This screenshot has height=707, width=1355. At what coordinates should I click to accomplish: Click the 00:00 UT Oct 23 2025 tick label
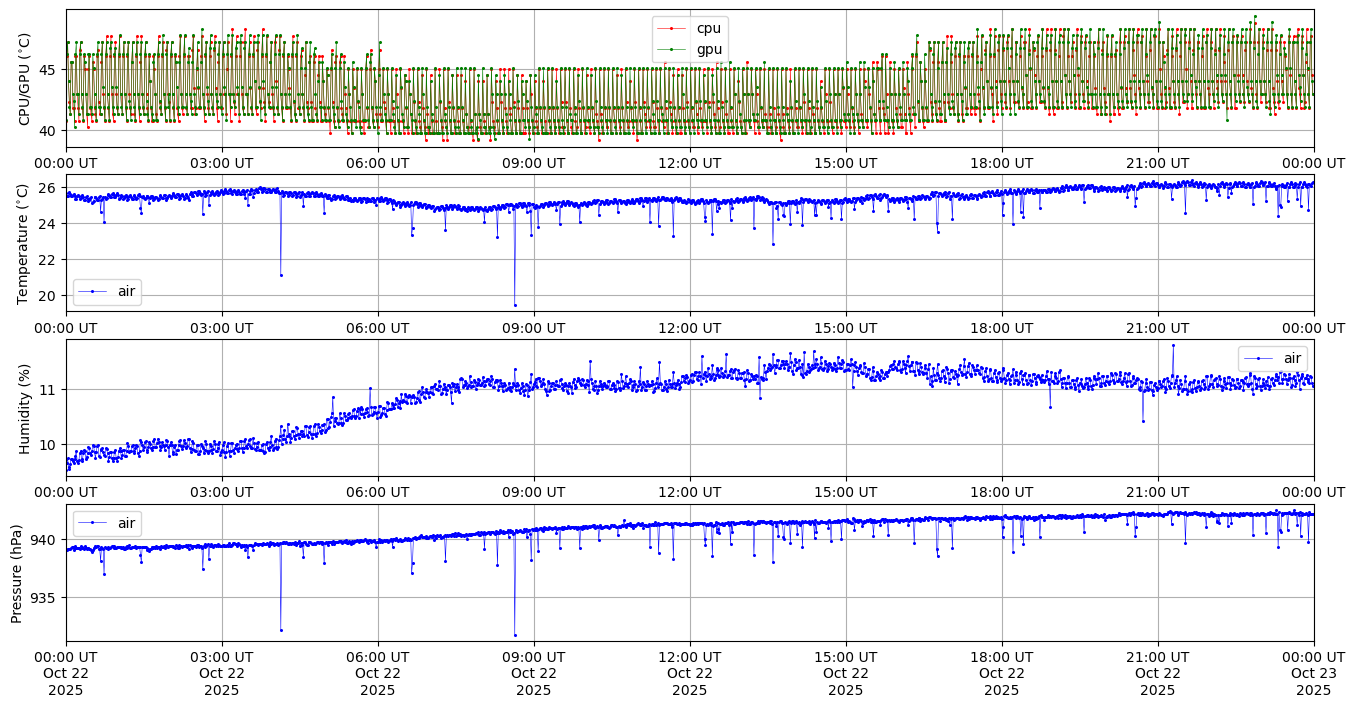pos(1313,674)
